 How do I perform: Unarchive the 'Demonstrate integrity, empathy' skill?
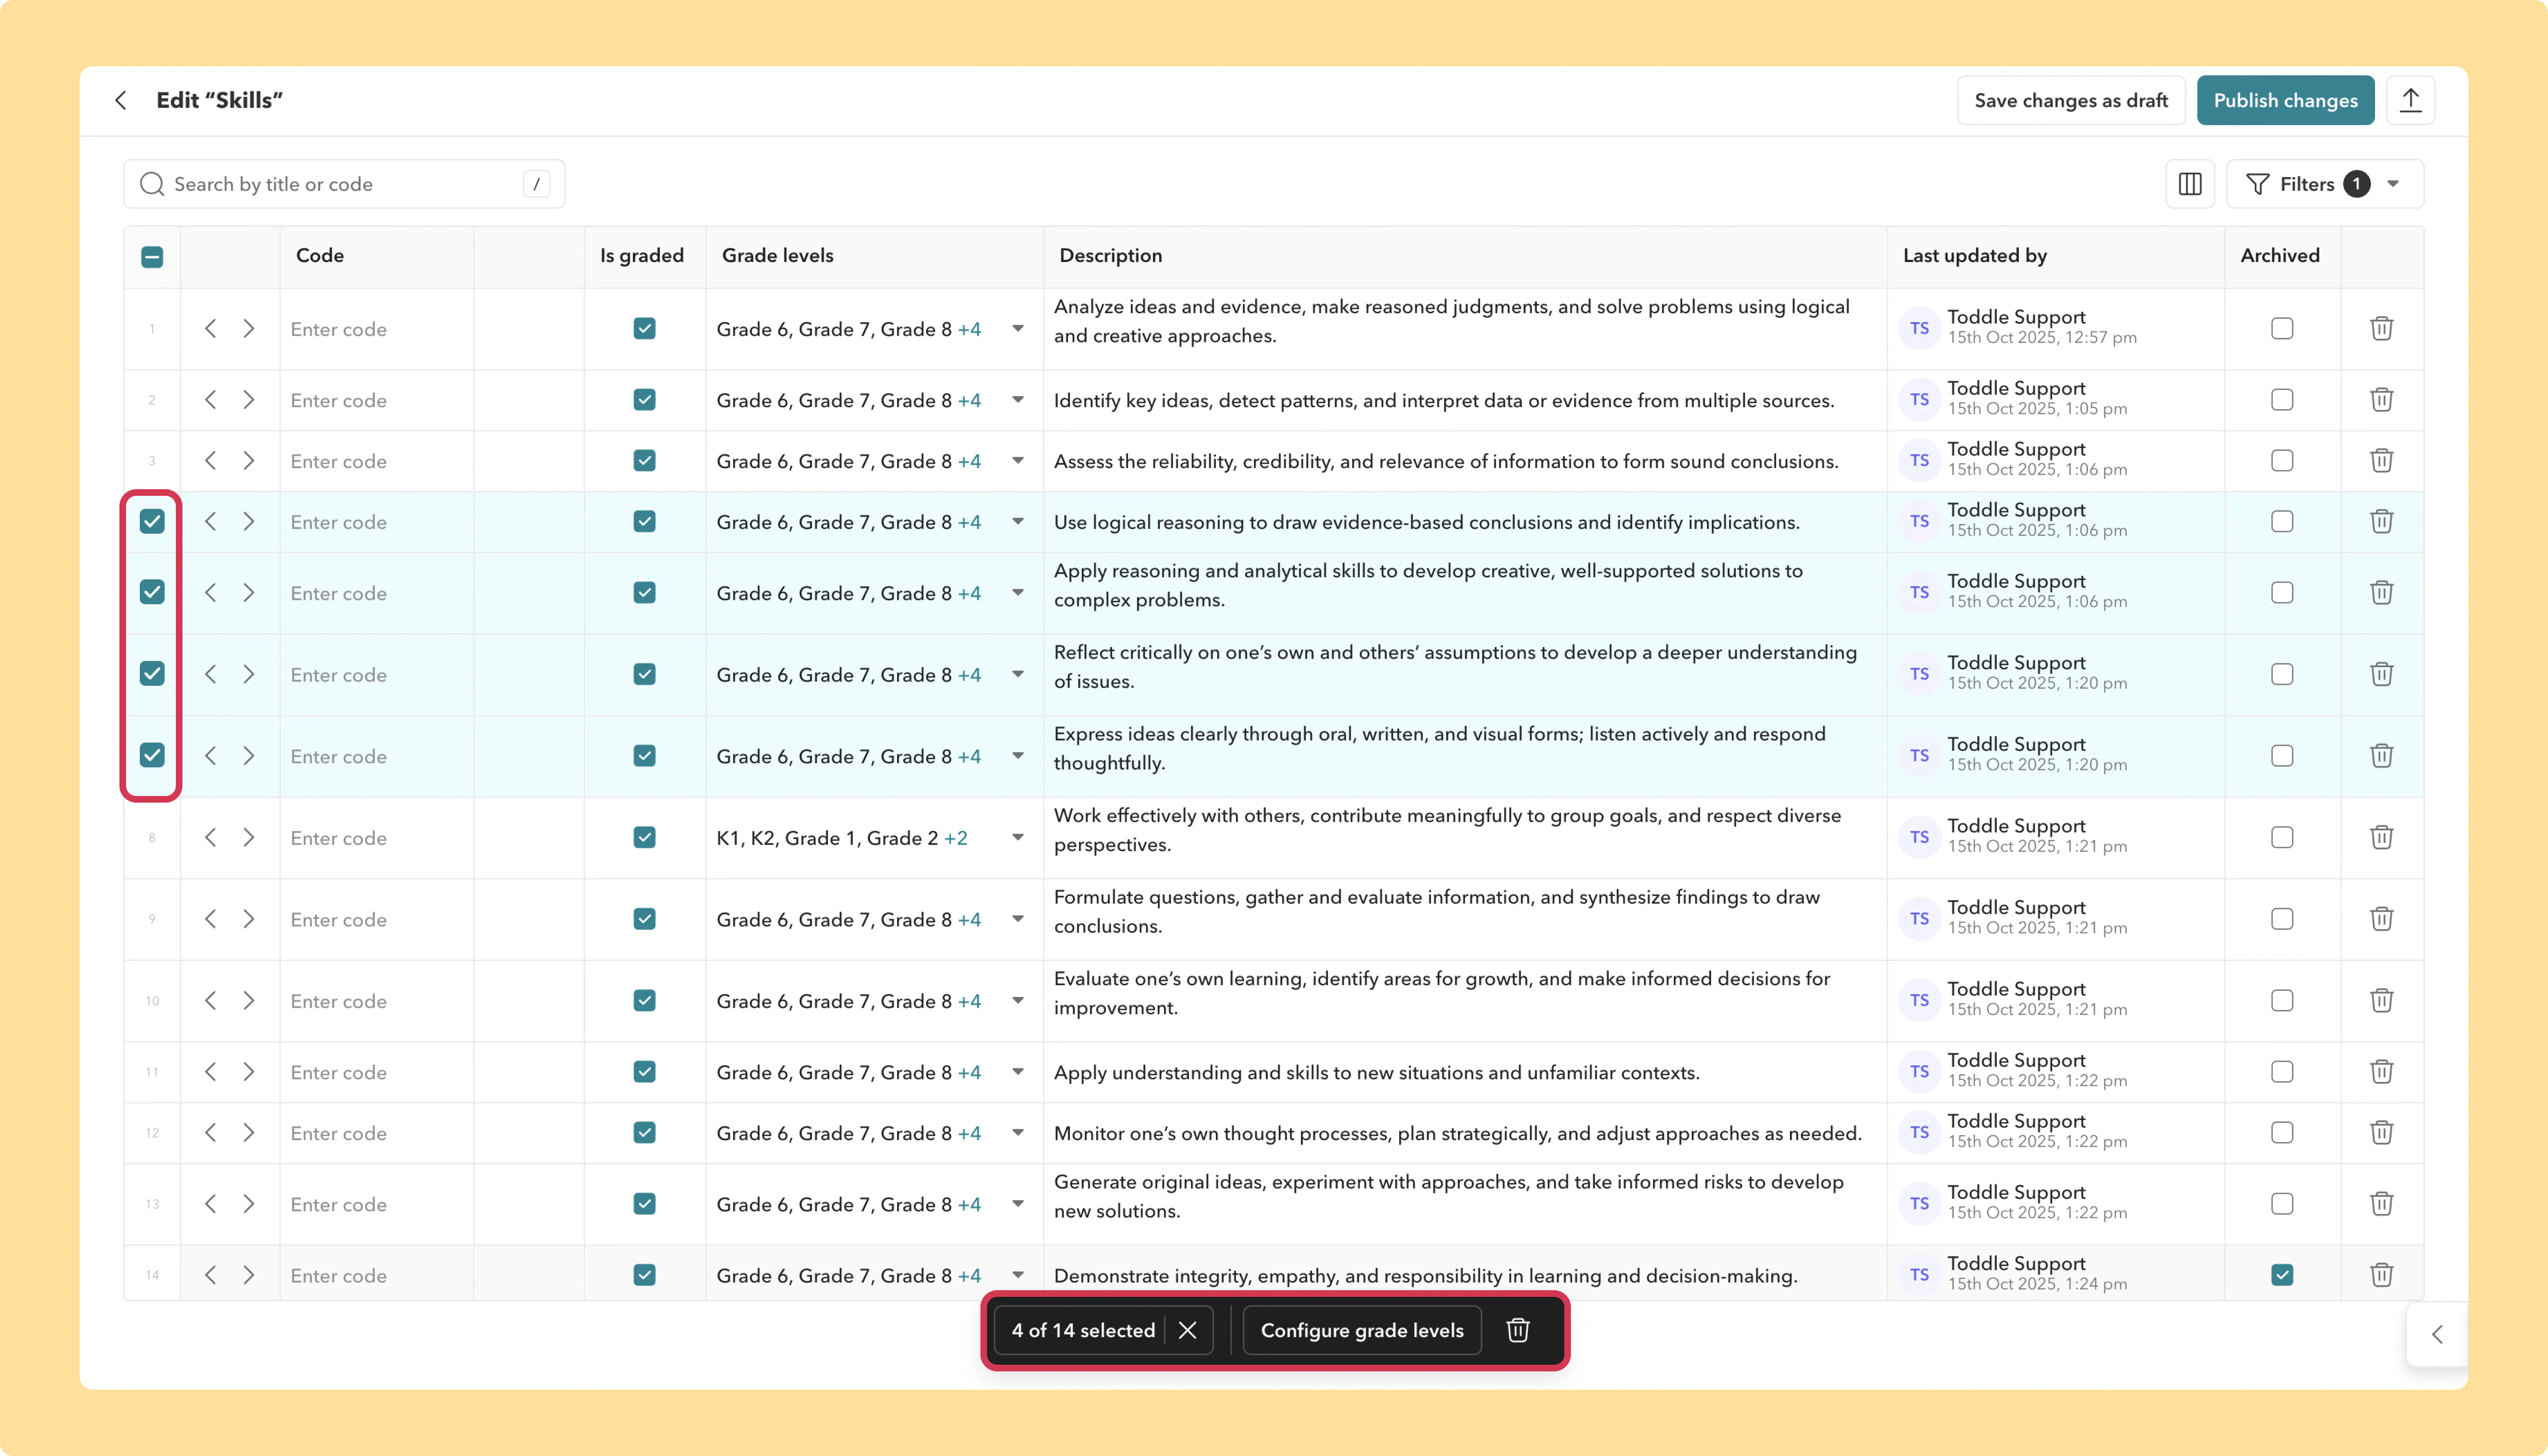point(2282,1275)
